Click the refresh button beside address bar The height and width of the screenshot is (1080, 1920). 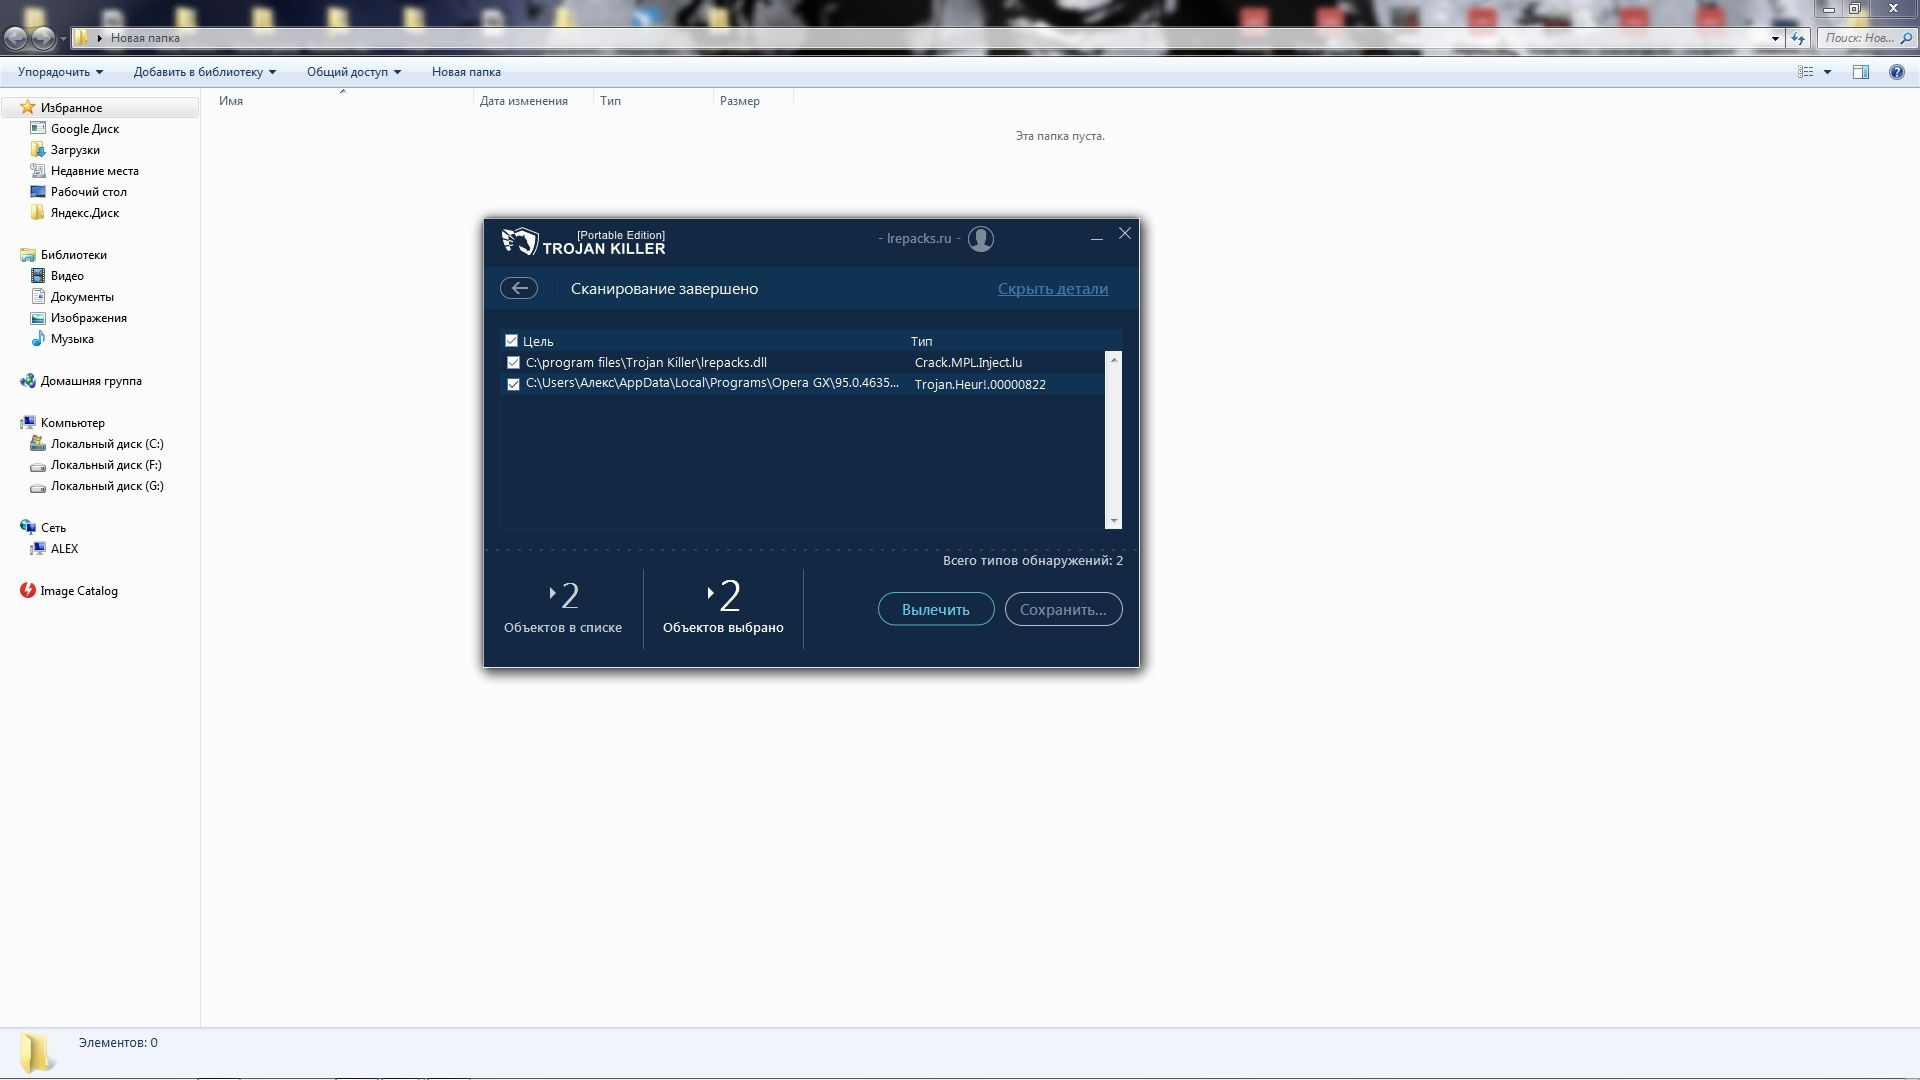click(x=1798, y=38)
